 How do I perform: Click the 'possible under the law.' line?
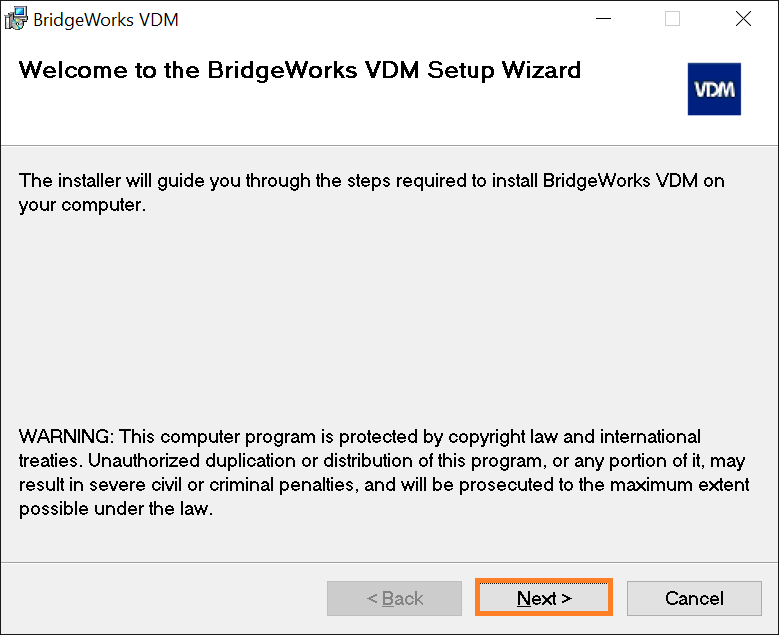[x=116, y=509]
